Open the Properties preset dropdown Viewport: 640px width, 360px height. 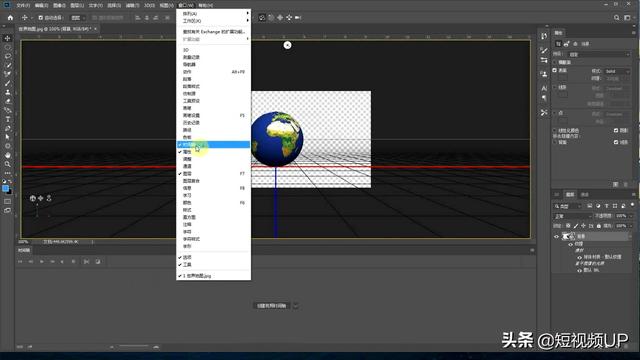coord(599,54)
